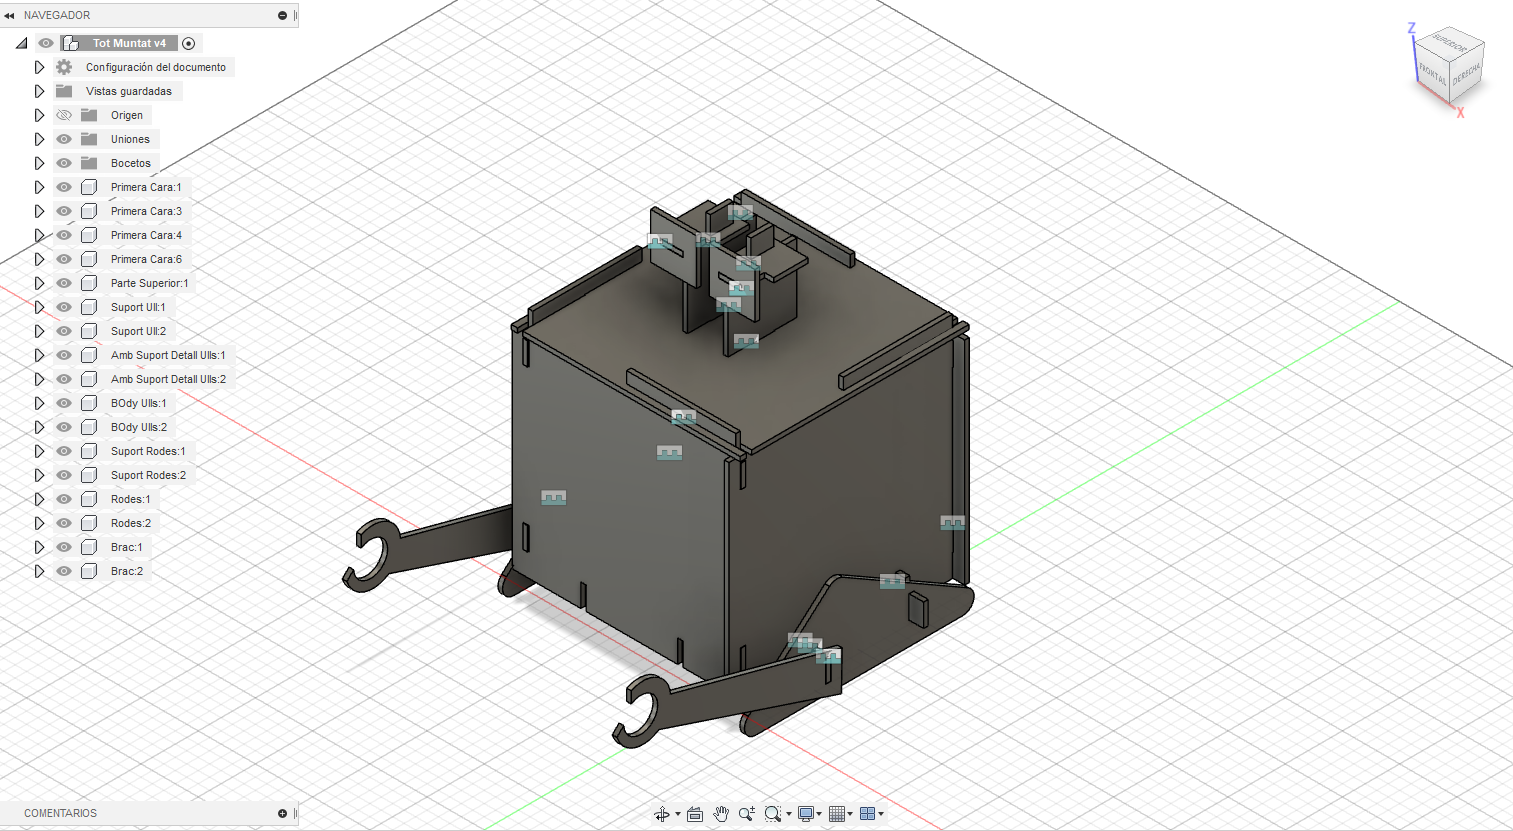The height and width of the screenshot is (831, 1513).
Task: Open Display Settings monitor icon
Action: click(x=805, y=814)
